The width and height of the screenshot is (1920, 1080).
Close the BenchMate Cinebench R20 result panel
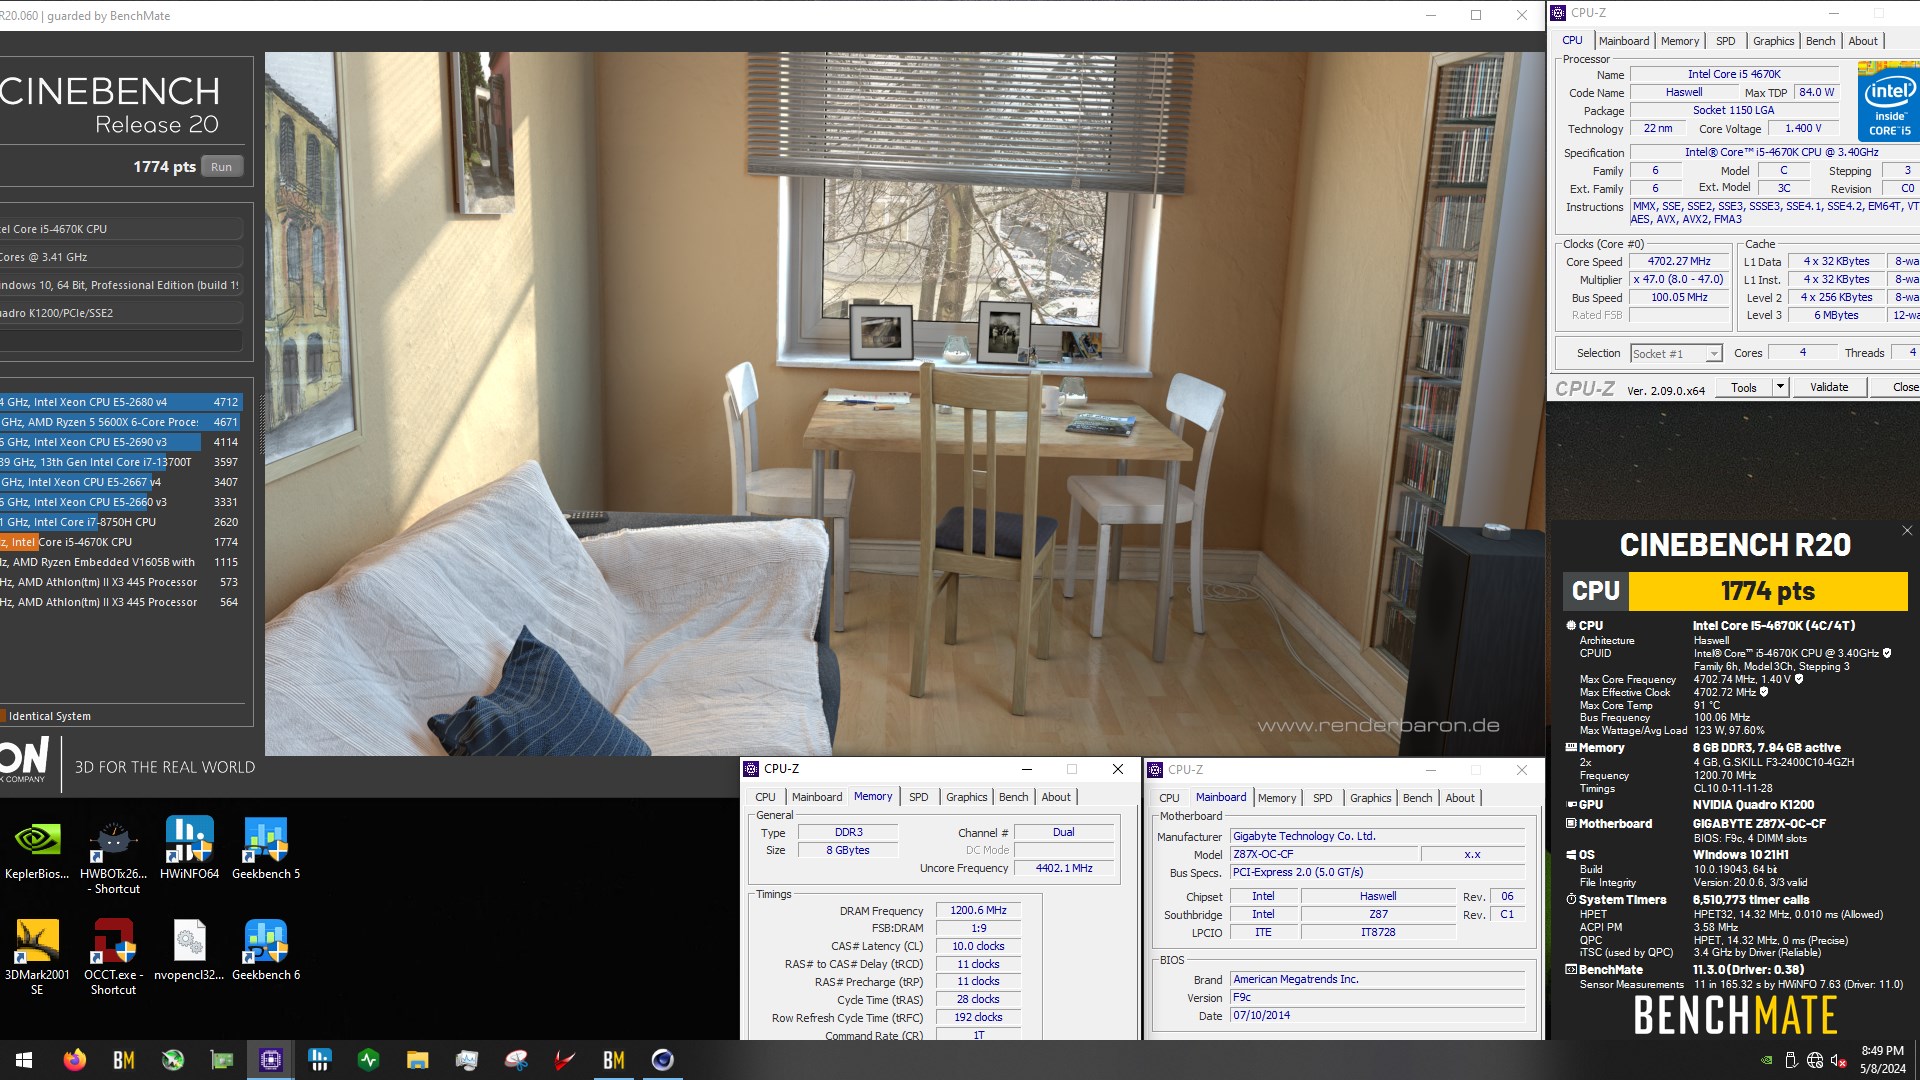[1907, 531]
